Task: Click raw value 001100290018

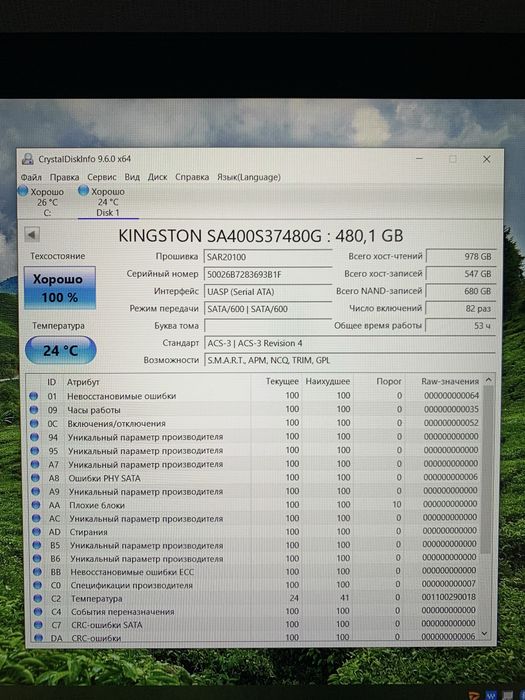Action: (448, 597)
